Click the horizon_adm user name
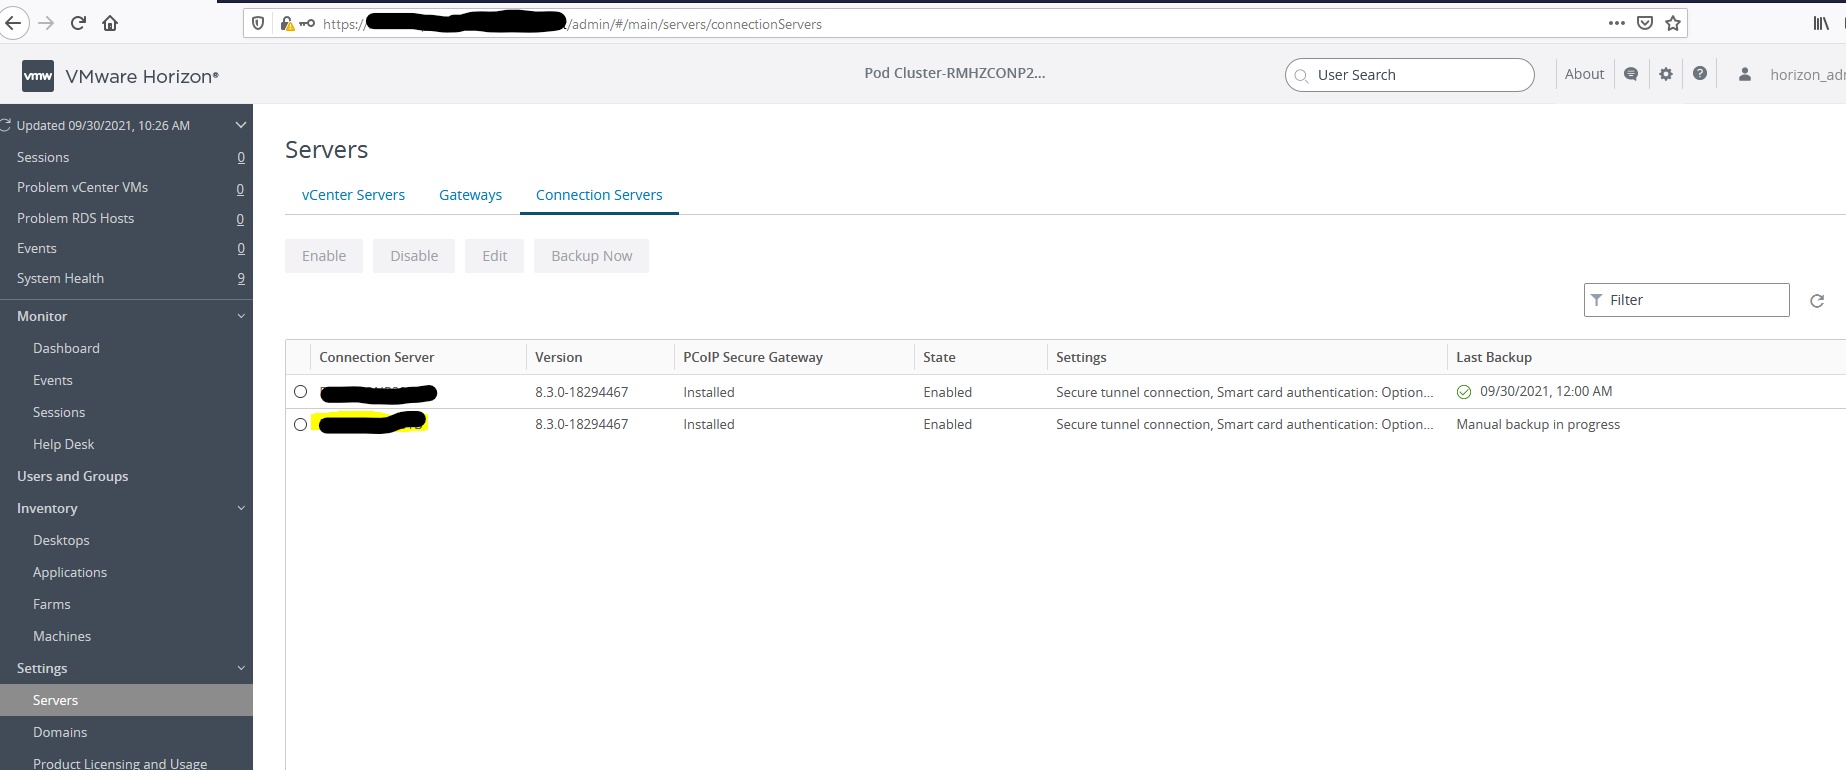The height and width of the screenshot is (770, 1846). coord(1807,74)
